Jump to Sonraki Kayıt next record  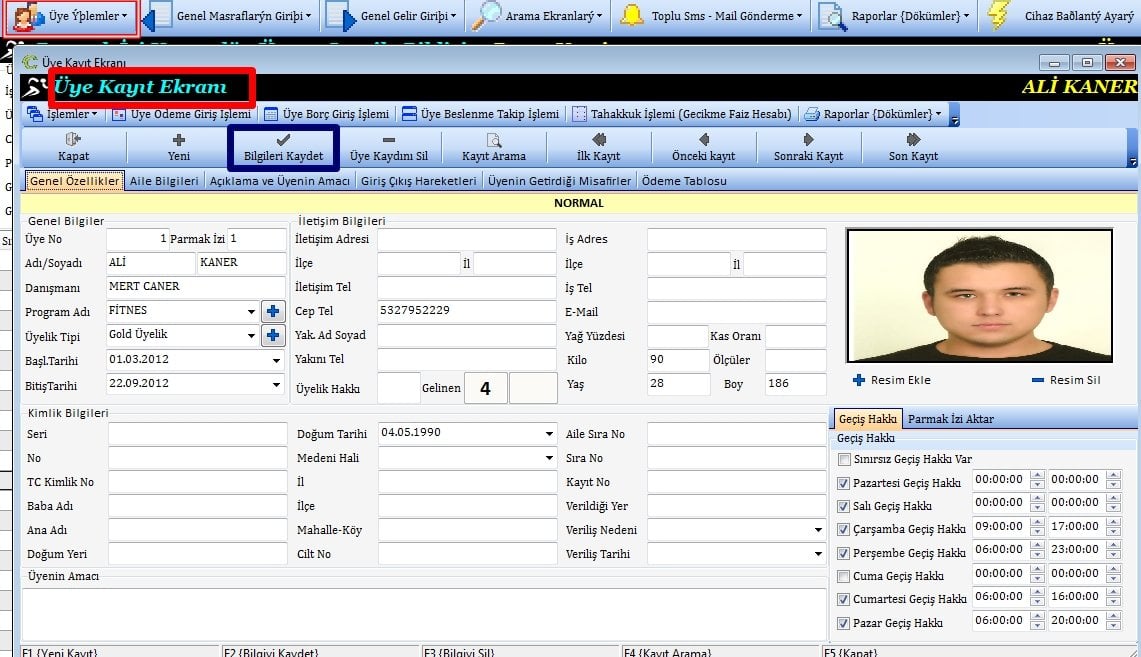click(808, 148)
